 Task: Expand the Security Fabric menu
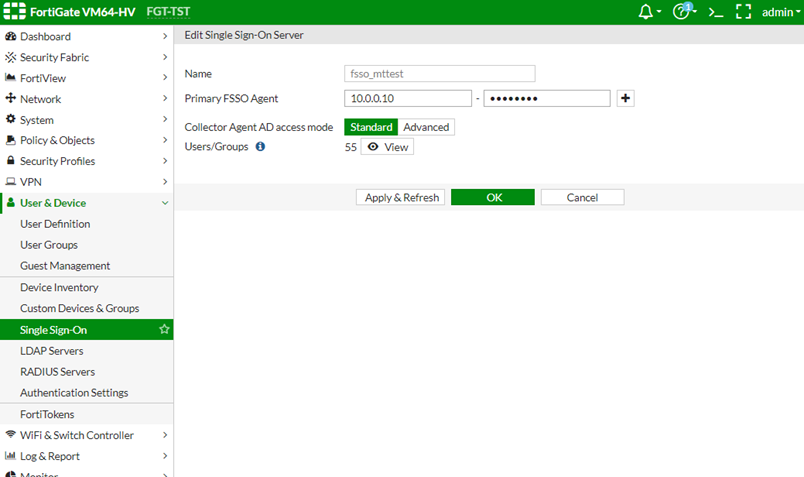(86, 57)
